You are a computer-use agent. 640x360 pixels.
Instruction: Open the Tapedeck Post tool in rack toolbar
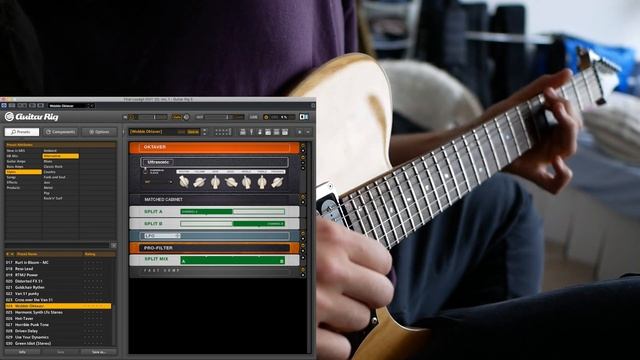click(x=268, y=132)
